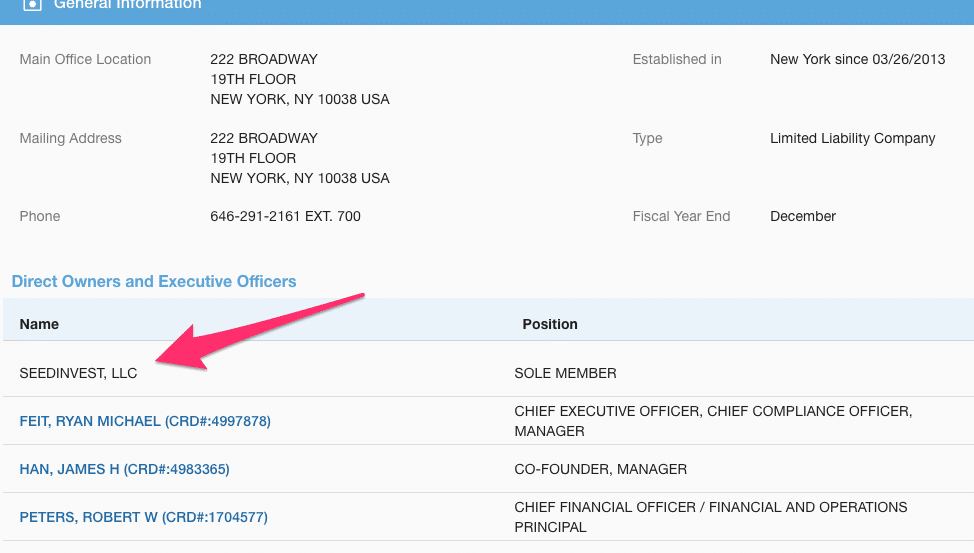Open PETERS, ROBERT W CRD link
The image size is (974, 553).
point(143,517)
